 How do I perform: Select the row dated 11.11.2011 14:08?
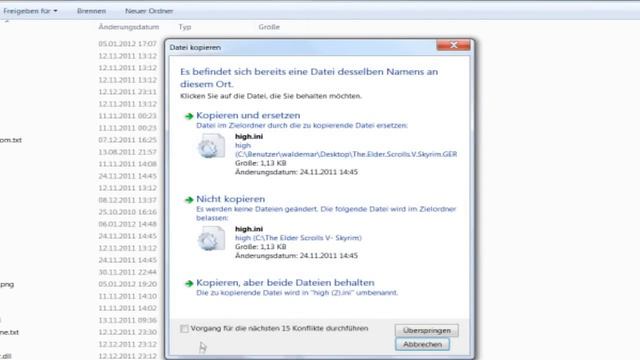127,164
